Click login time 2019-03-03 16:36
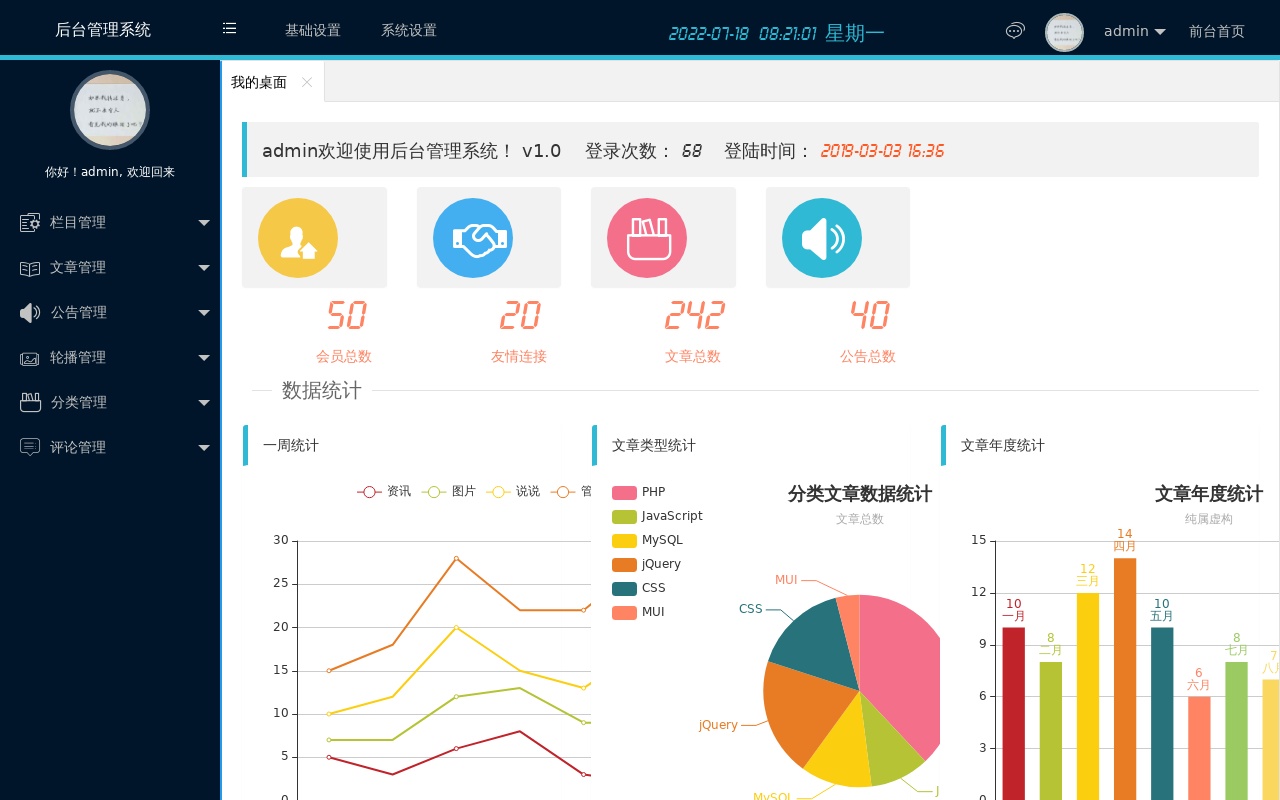 pyautogui.click(x=882, y=151)
